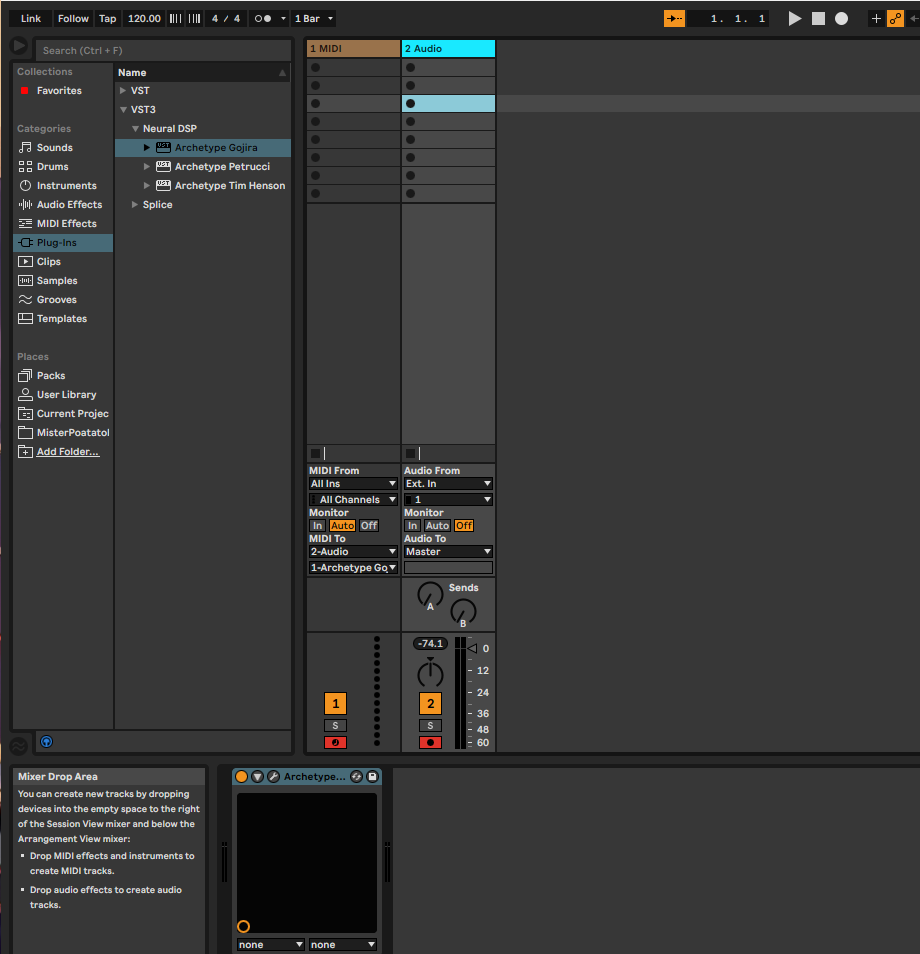Toggle the Follow song position button
920x954 pixels.
pos(674,19)
